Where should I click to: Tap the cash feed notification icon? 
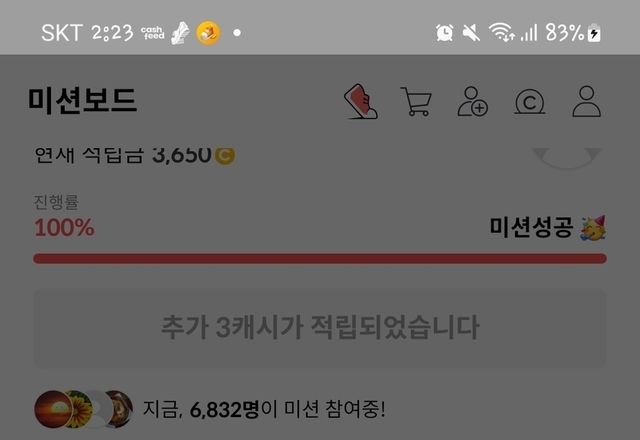click(153, 33)
